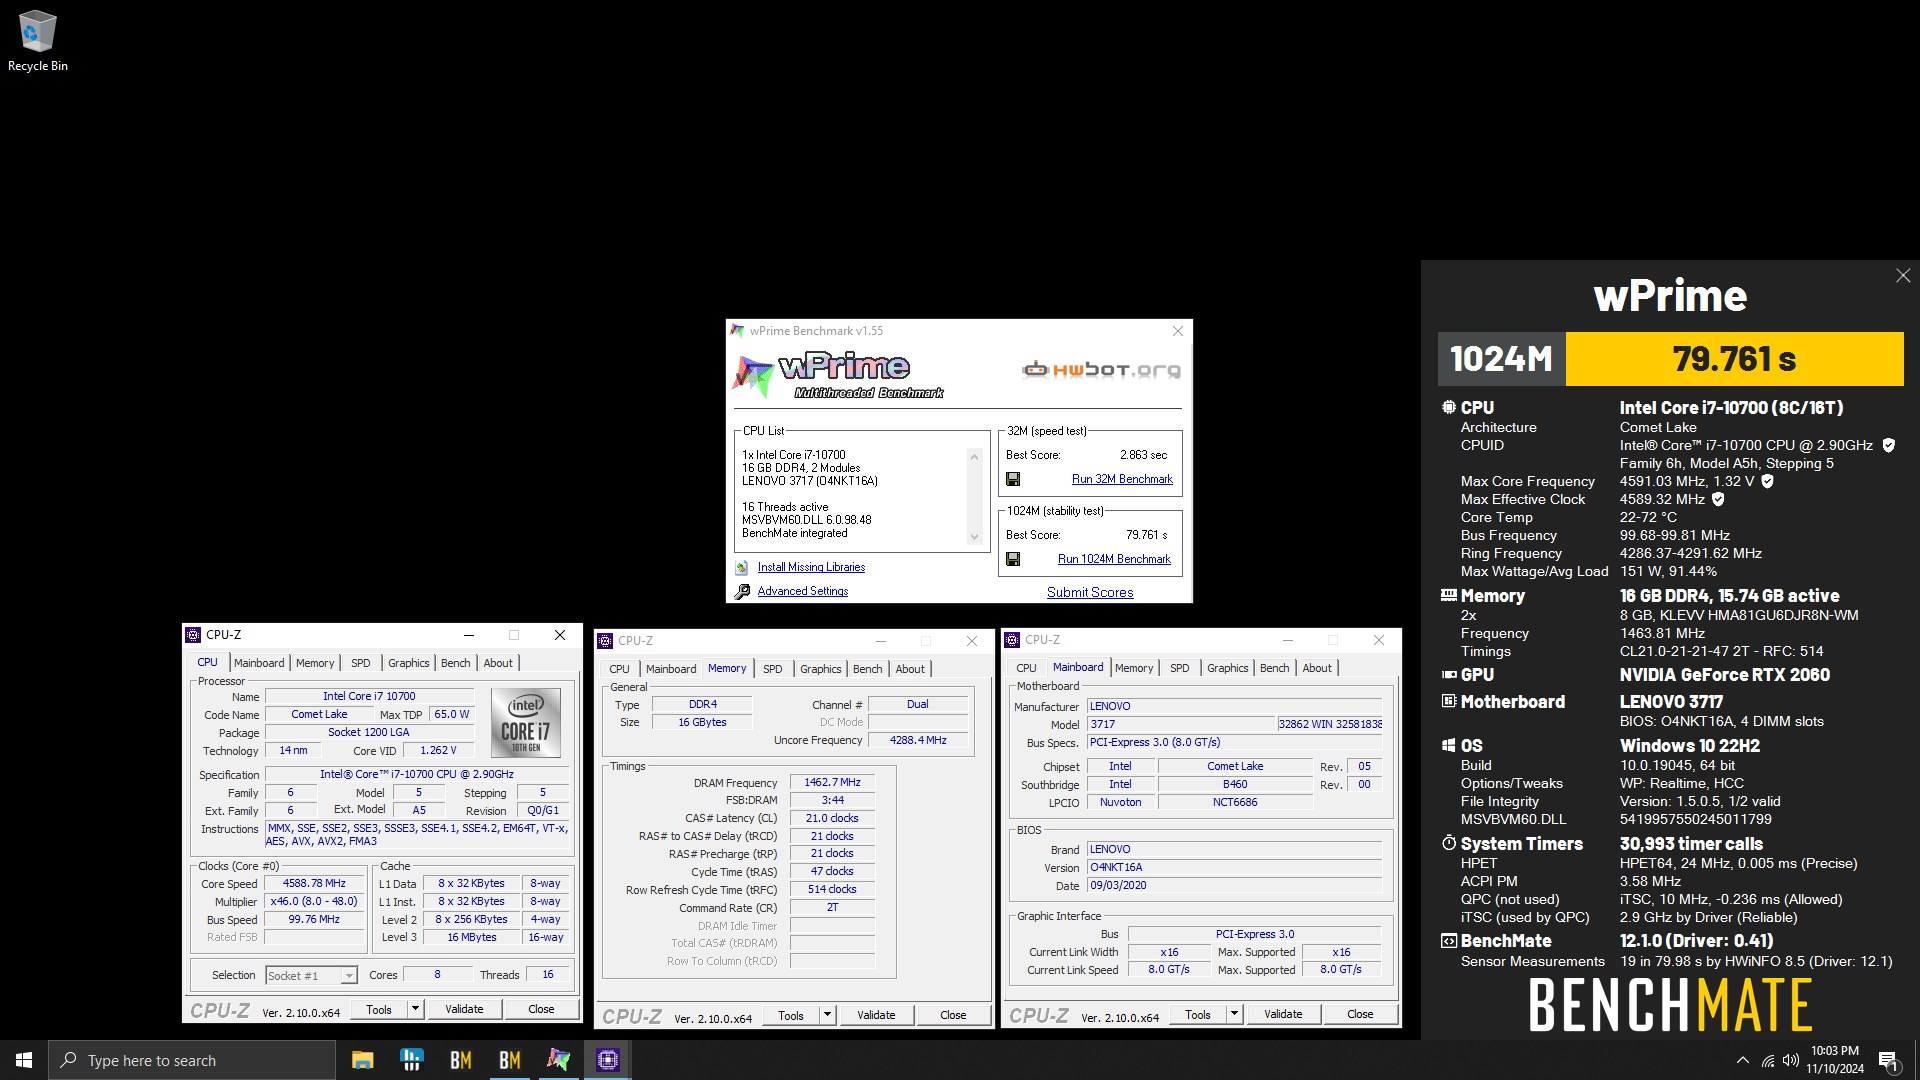
Task: Open Tools dropdown arrow in Memory CPU-Z window
Action: [x=827, y=1015]
